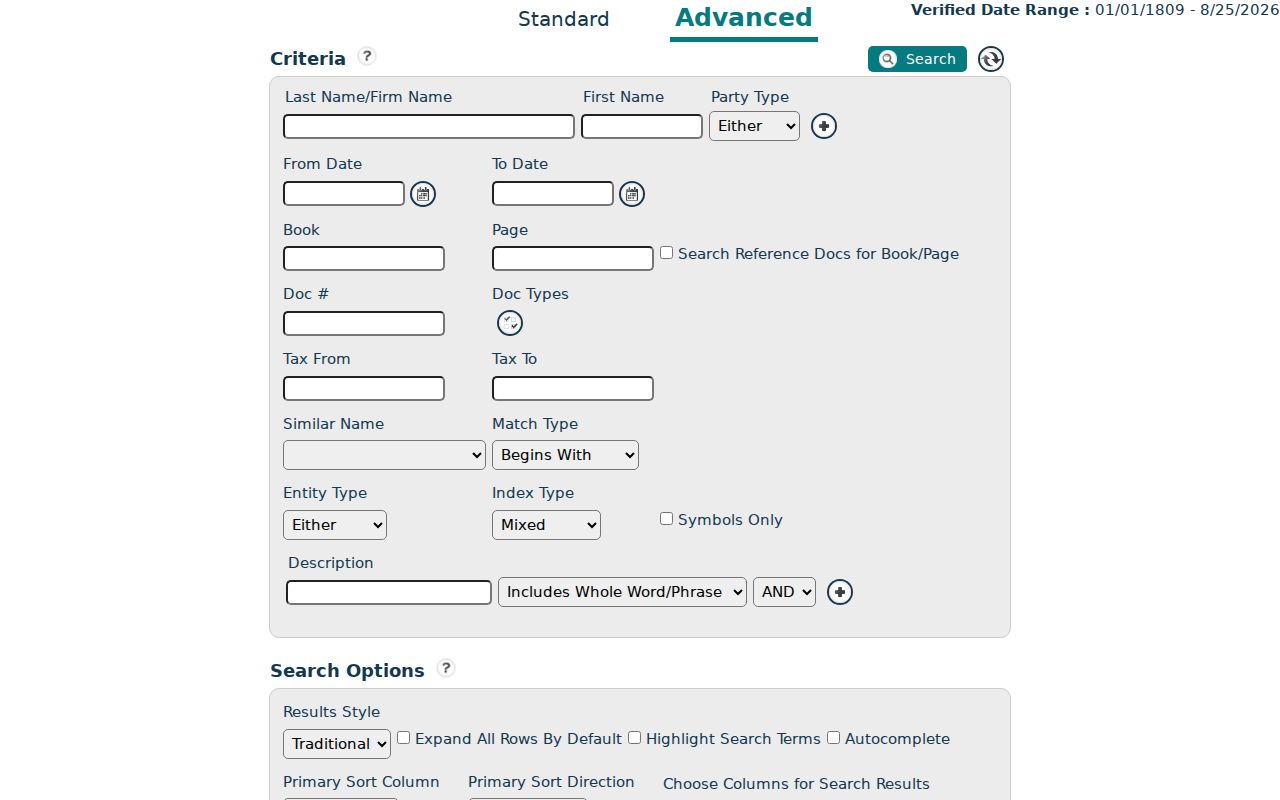Click the To Date text field

[x=553, y=193]
